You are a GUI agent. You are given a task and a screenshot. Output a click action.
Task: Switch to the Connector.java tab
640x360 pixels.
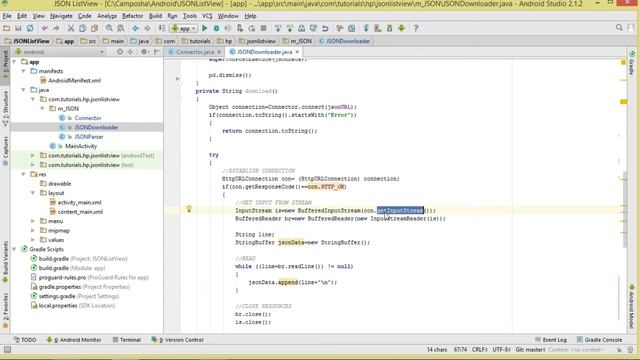[x=195, y=52]
